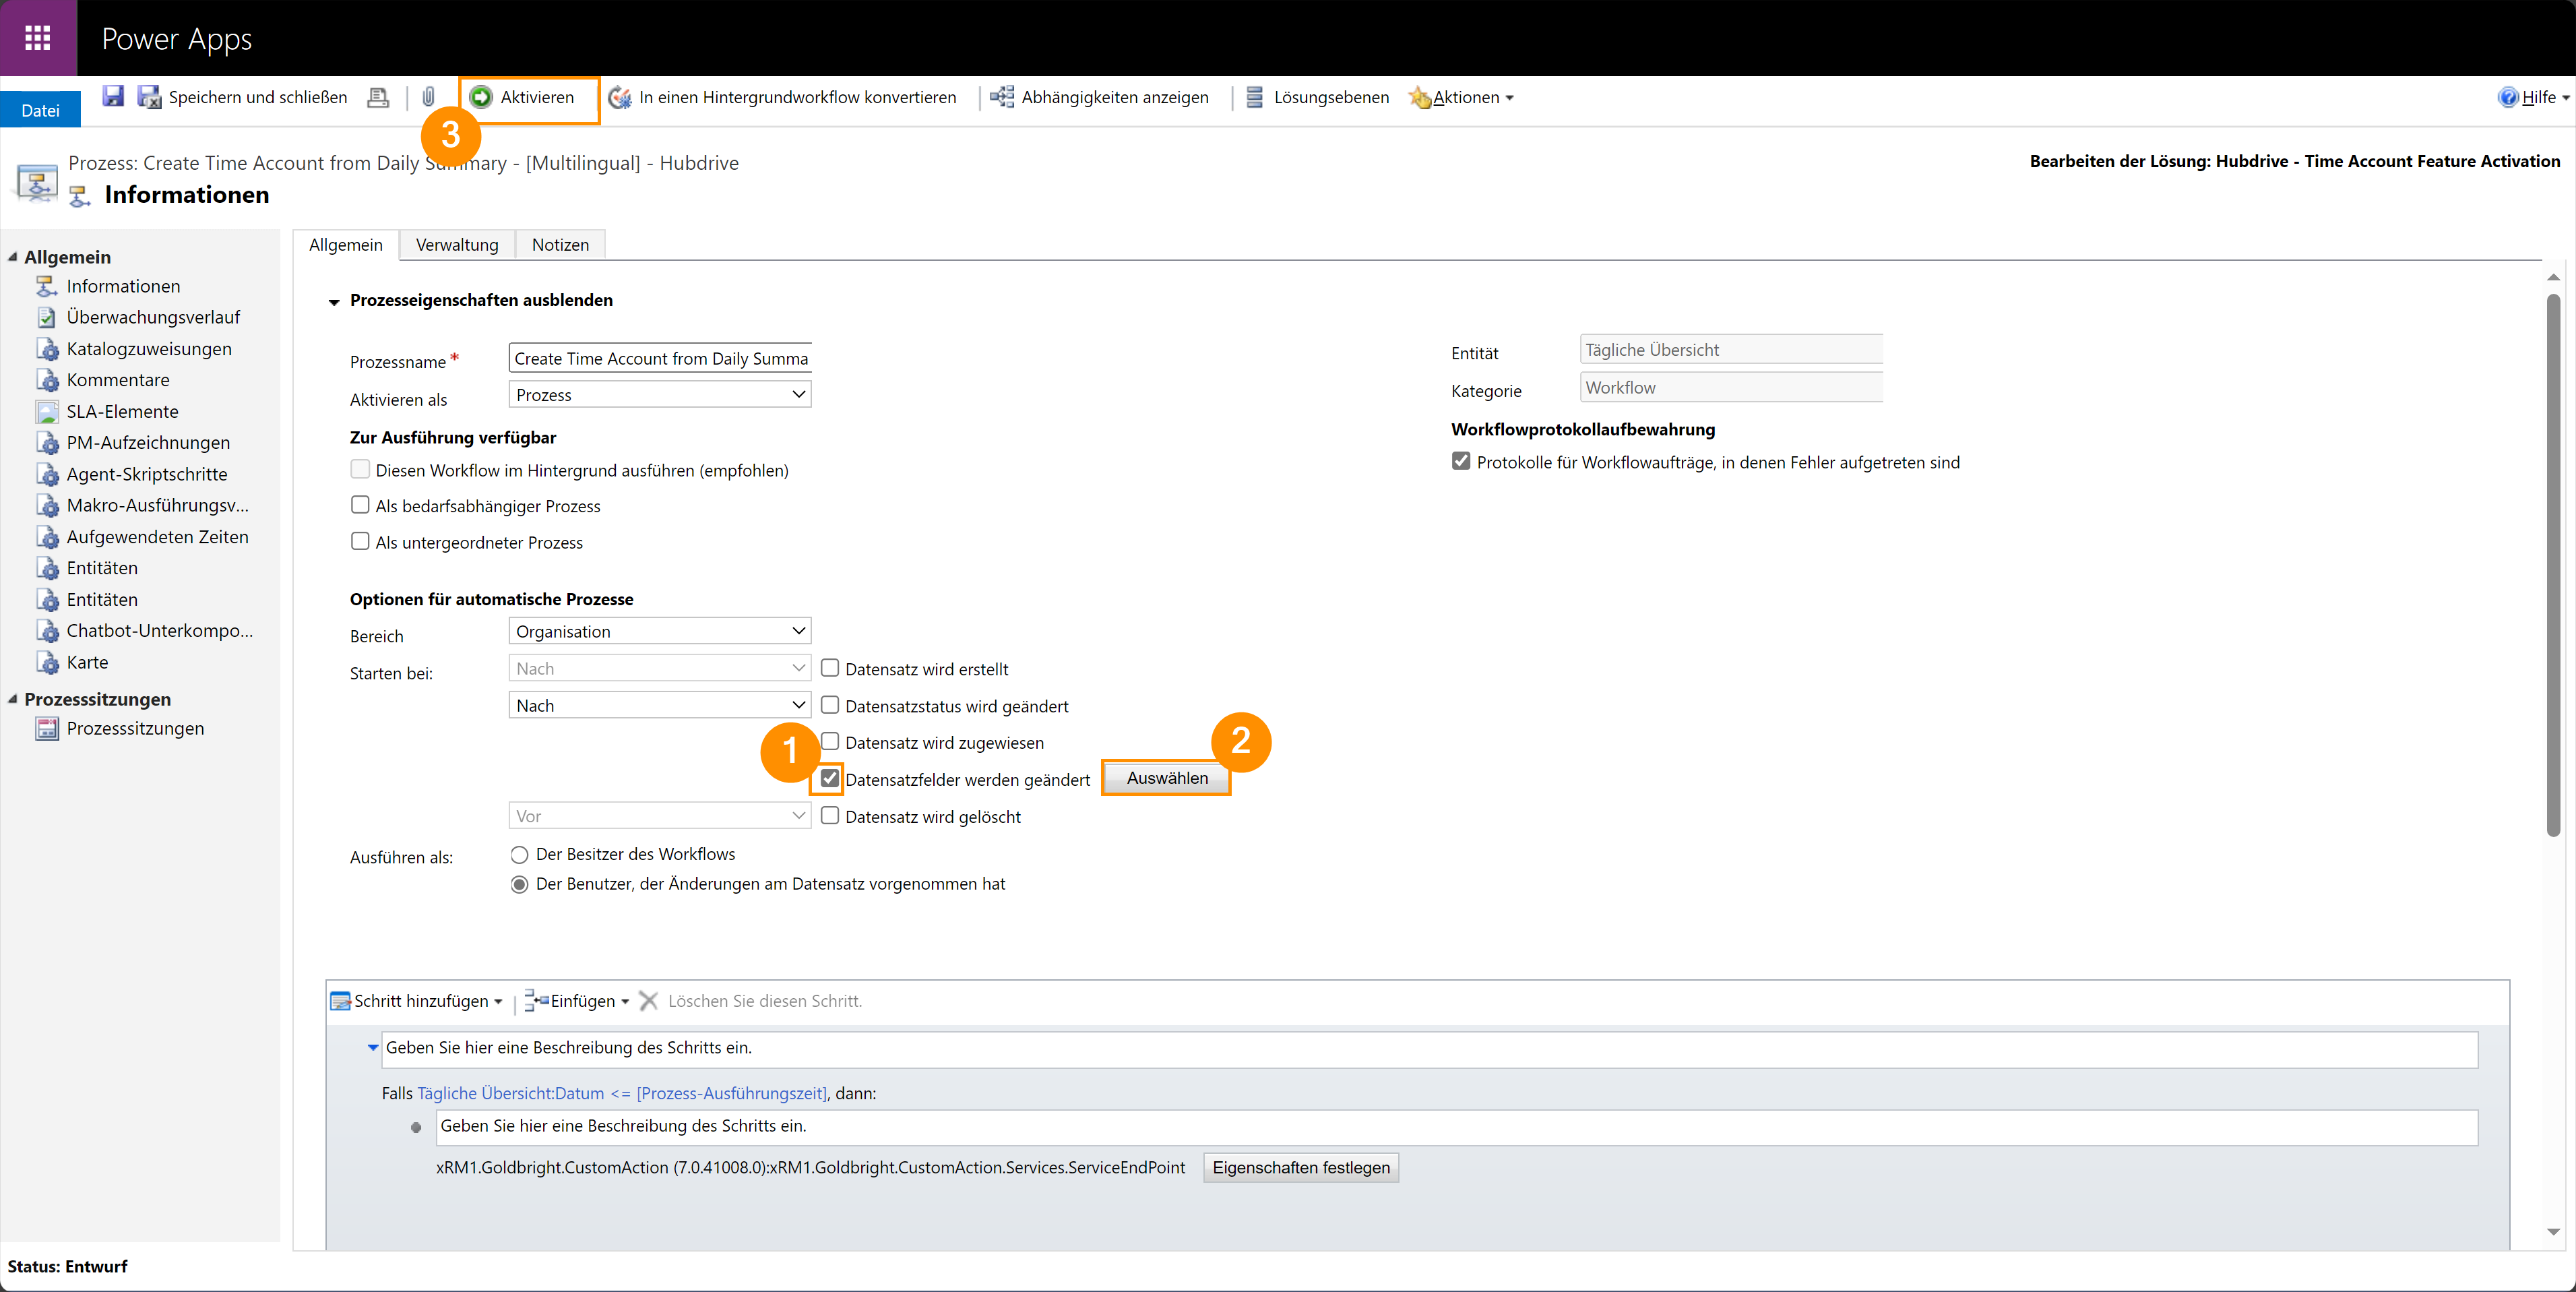Collapse 'Prozesseigenschaften ausblenden' section
The height and width of the screenshot is (1292, 2576).
tap(334, 301)
